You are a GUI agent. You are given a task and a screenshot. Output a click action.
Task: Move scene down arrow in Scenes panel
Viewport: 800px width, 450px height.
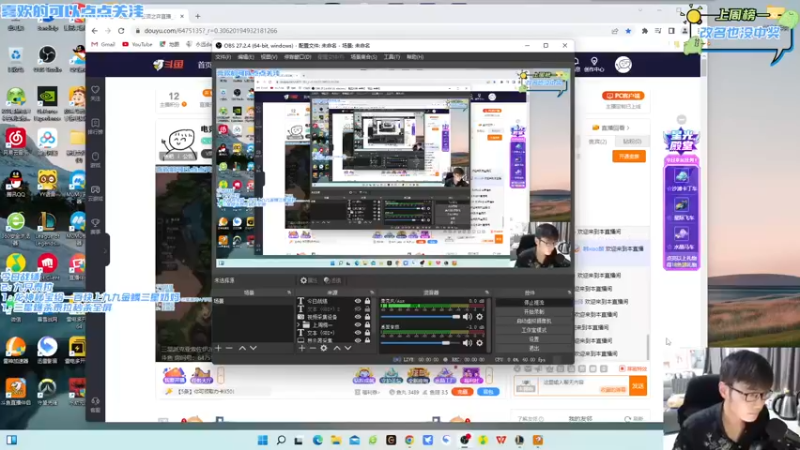click(x=253, y=348)
